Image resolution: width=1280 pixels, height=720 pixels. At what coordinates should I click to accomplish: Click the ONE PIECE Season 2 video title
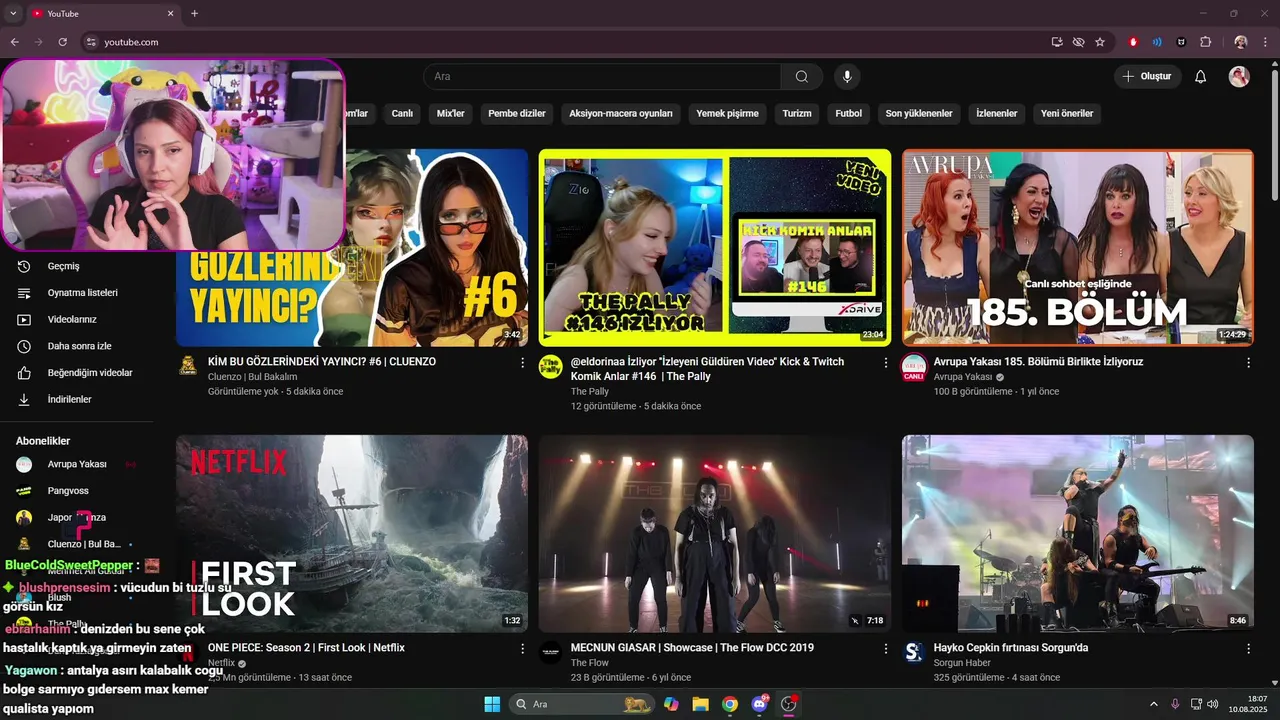tap(306, 648)
